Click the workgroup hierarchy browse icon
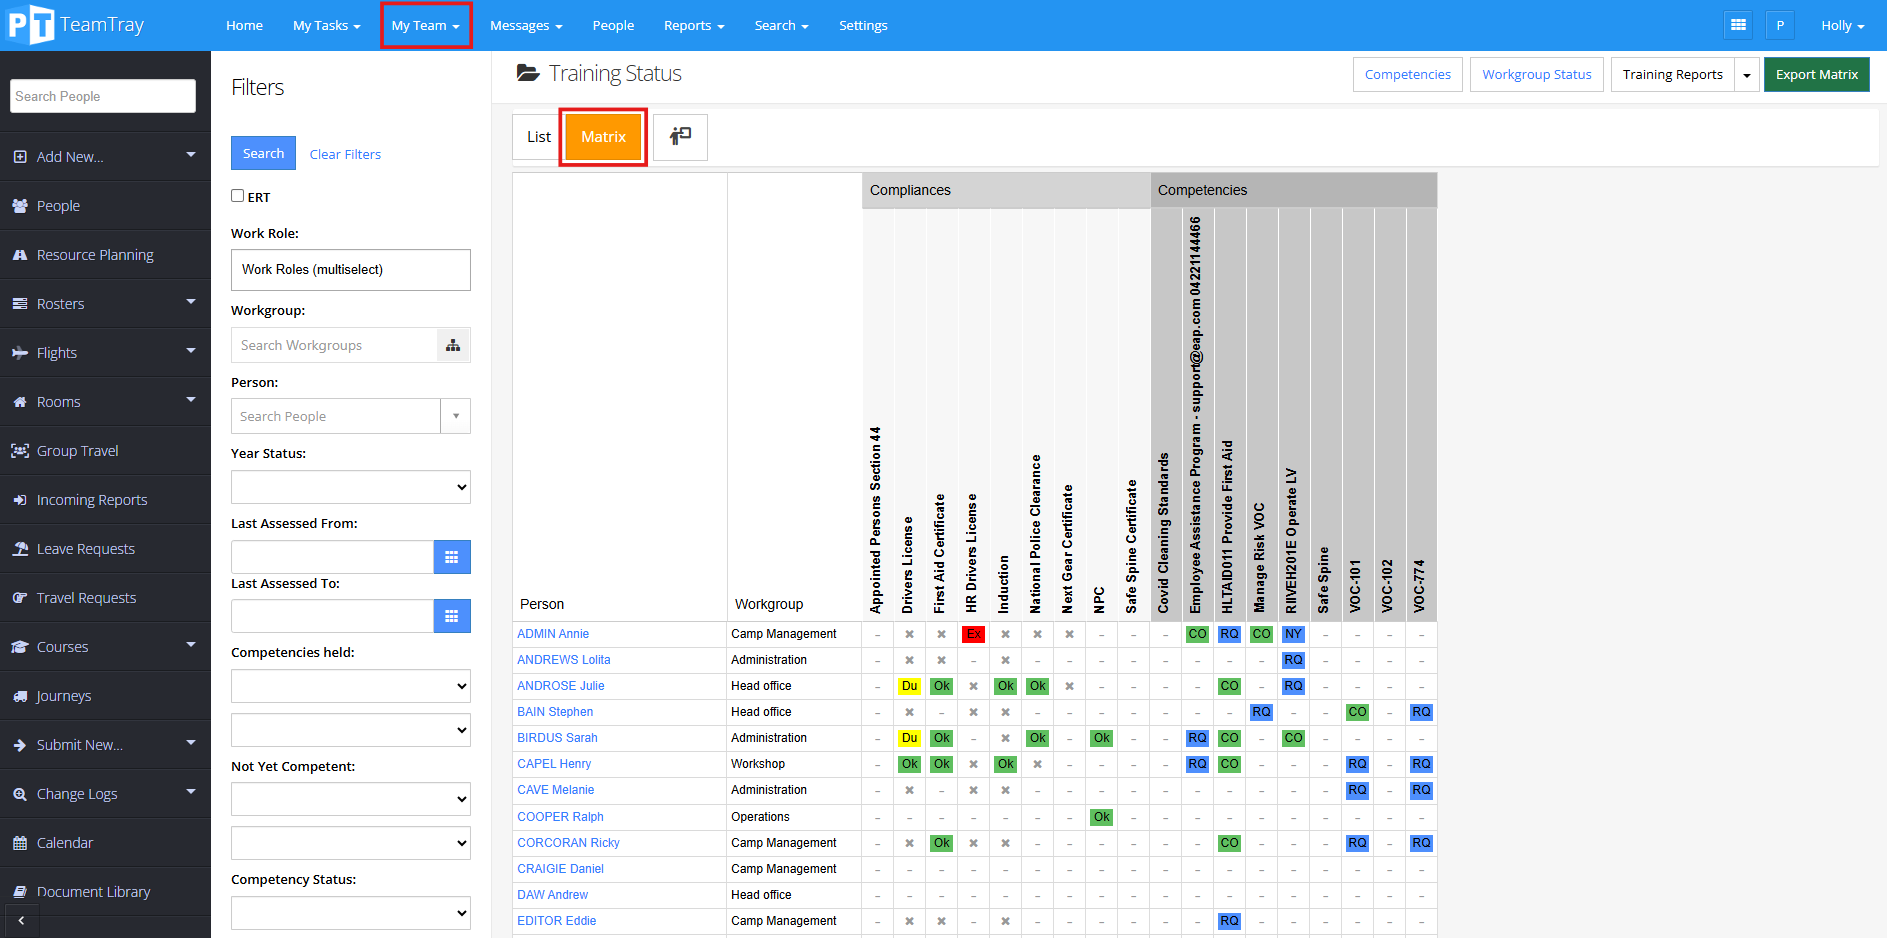The image size is (1887, 938). point(452,345)
